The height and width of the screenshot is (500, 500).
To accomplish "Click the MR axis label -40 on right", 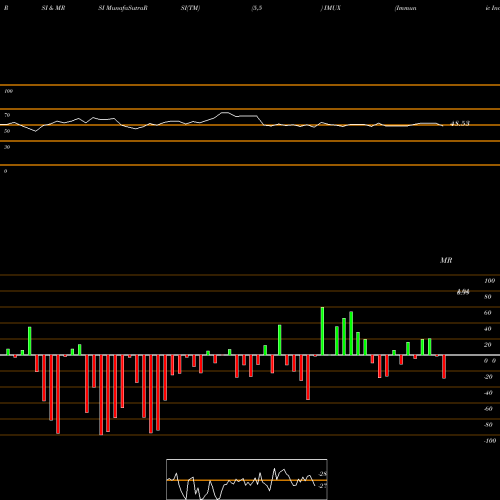I will coord(488,393).
